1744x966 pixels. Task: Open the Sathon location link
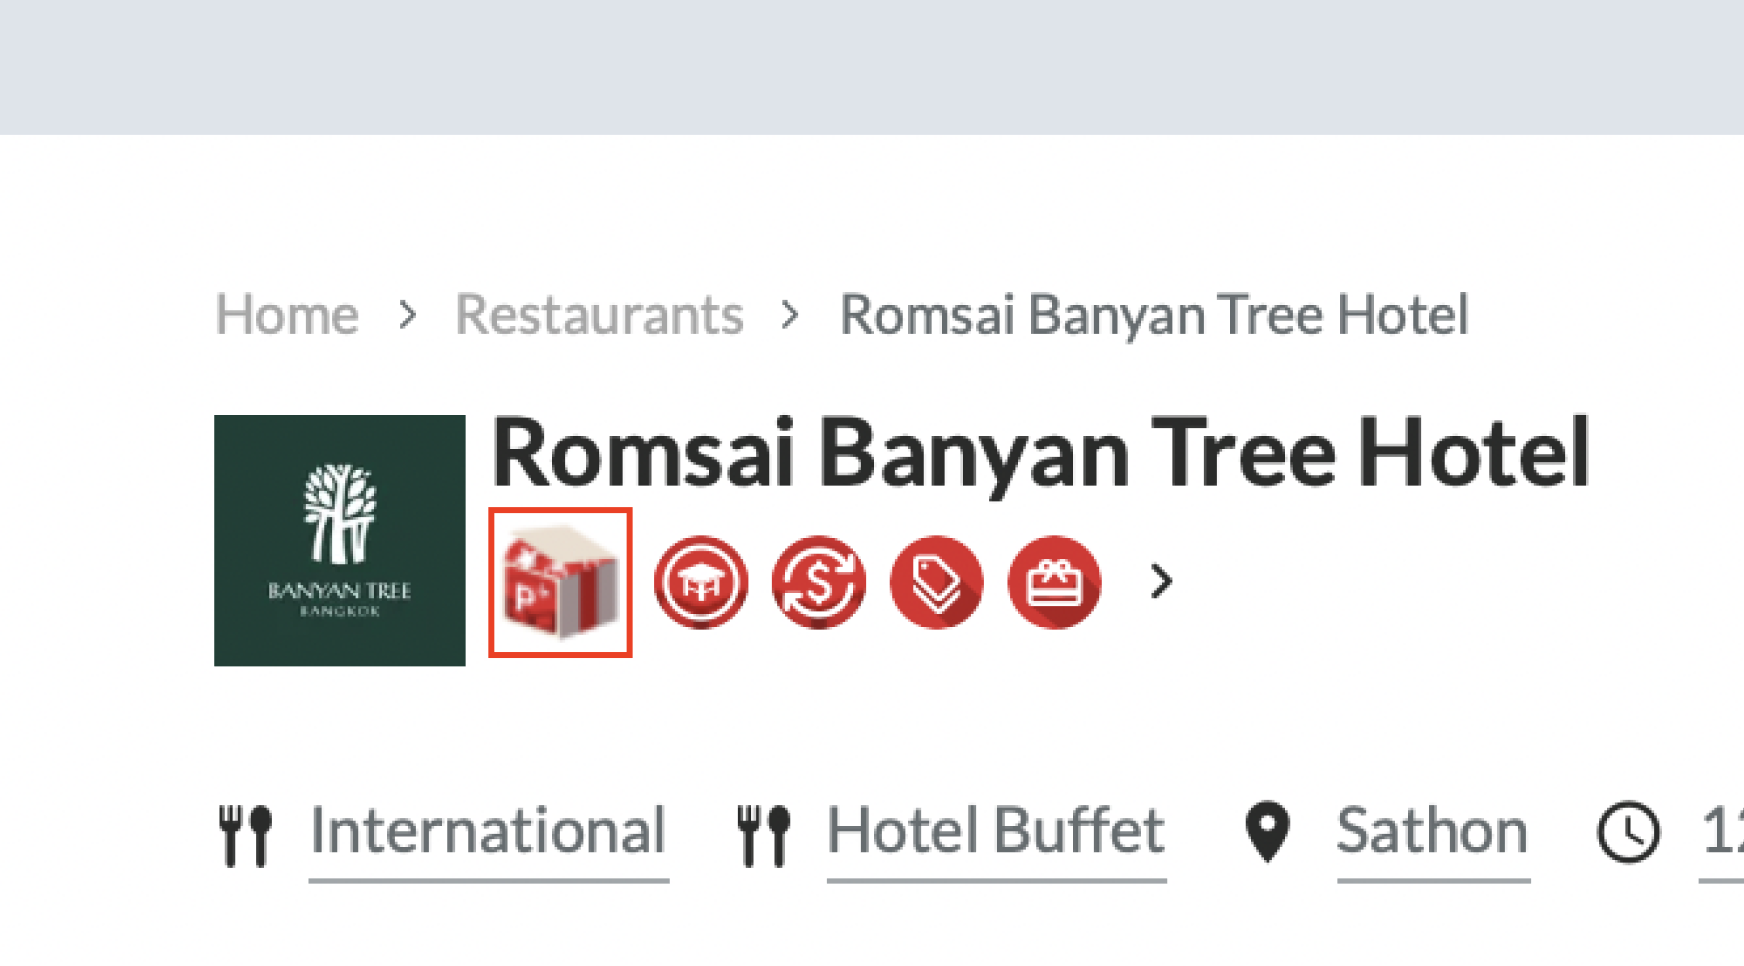1433,832
